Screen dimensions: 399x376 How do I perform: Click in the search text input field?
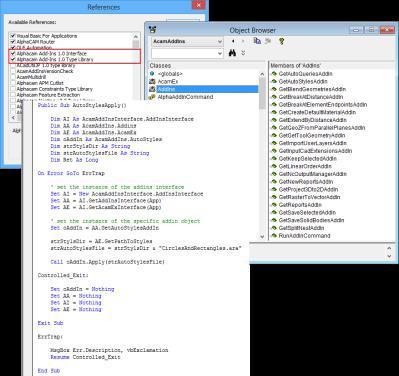point(184,53)
